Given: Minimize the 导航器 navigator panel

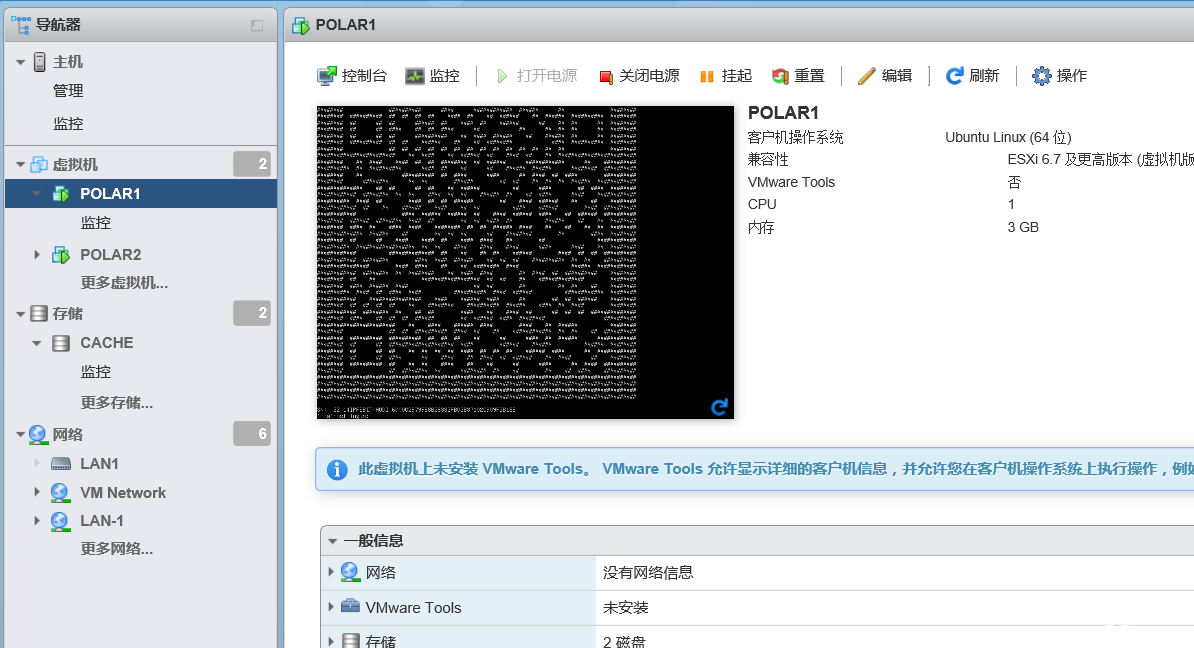Looking at the screenshot, I should [x=257, y=25].
